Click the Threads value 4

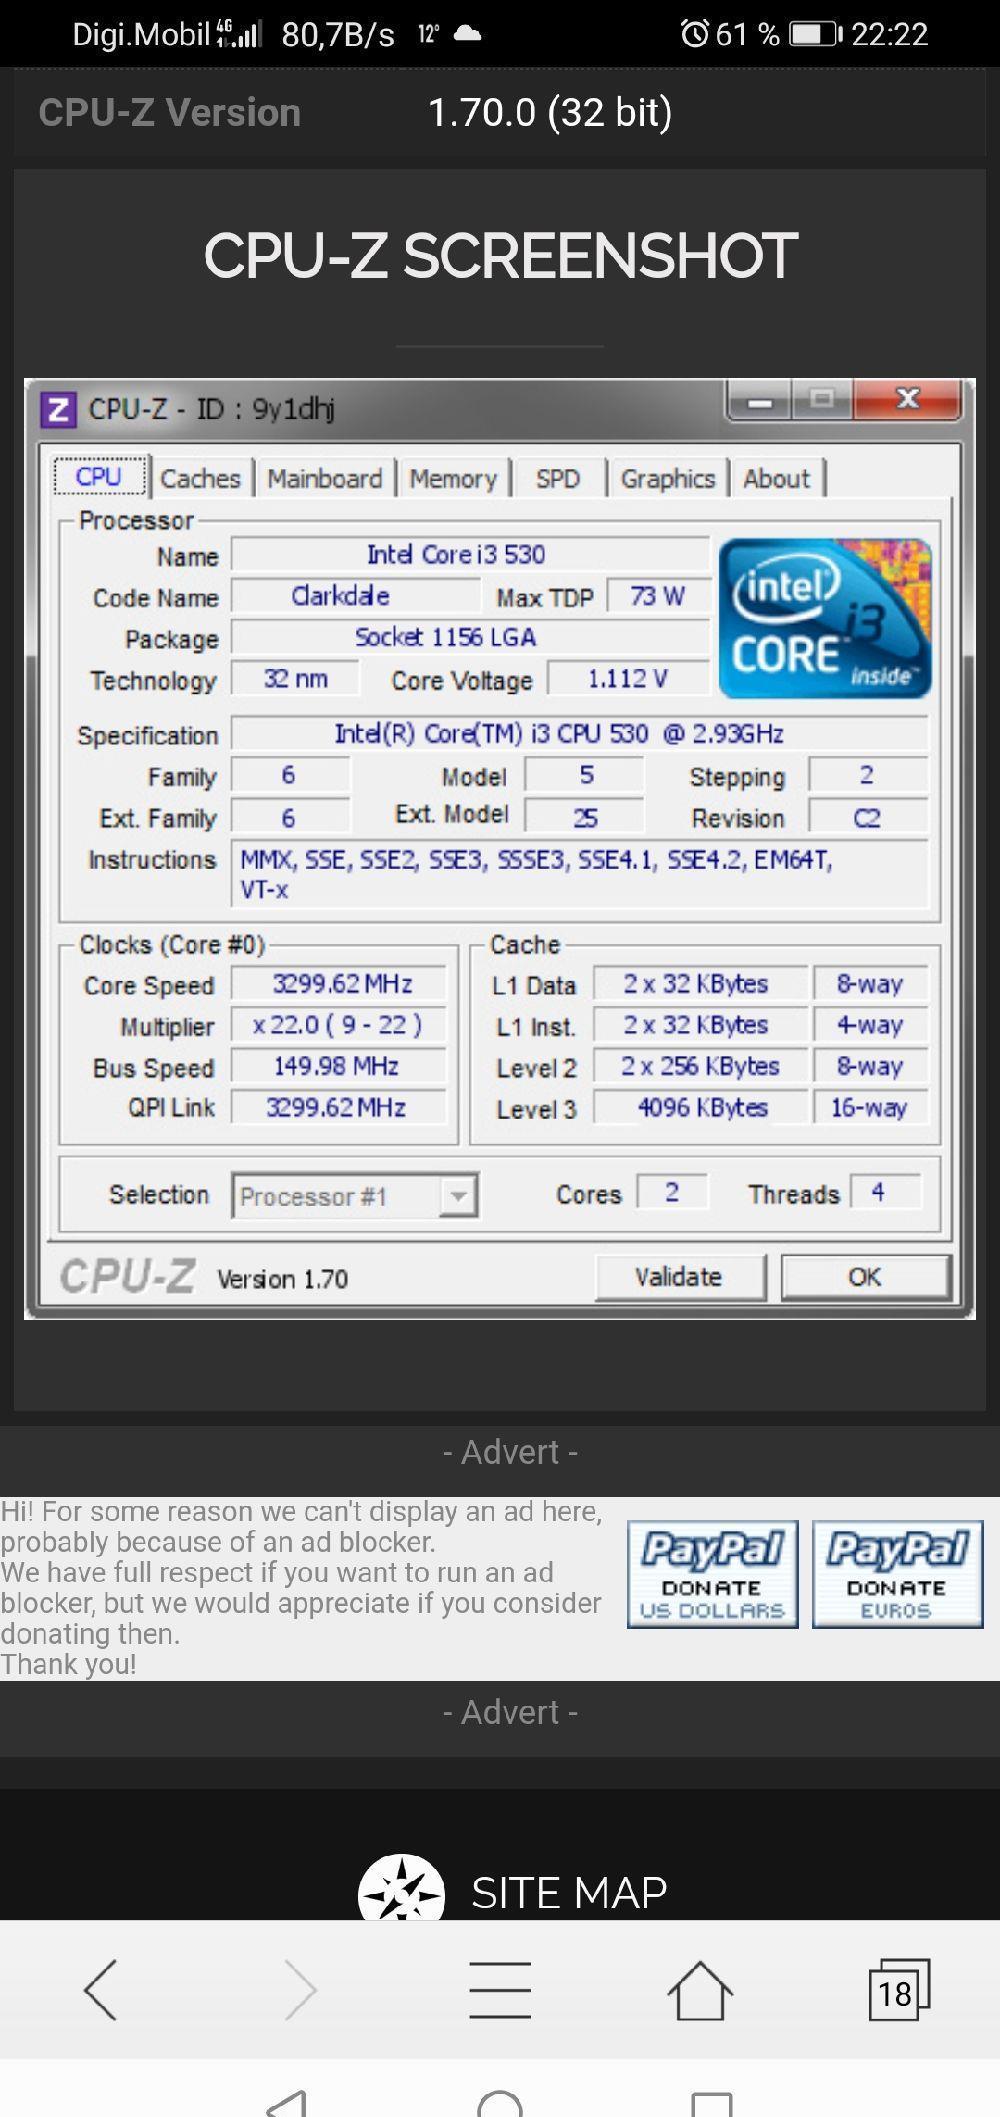pyautogui.click(x=884, y=1192)
